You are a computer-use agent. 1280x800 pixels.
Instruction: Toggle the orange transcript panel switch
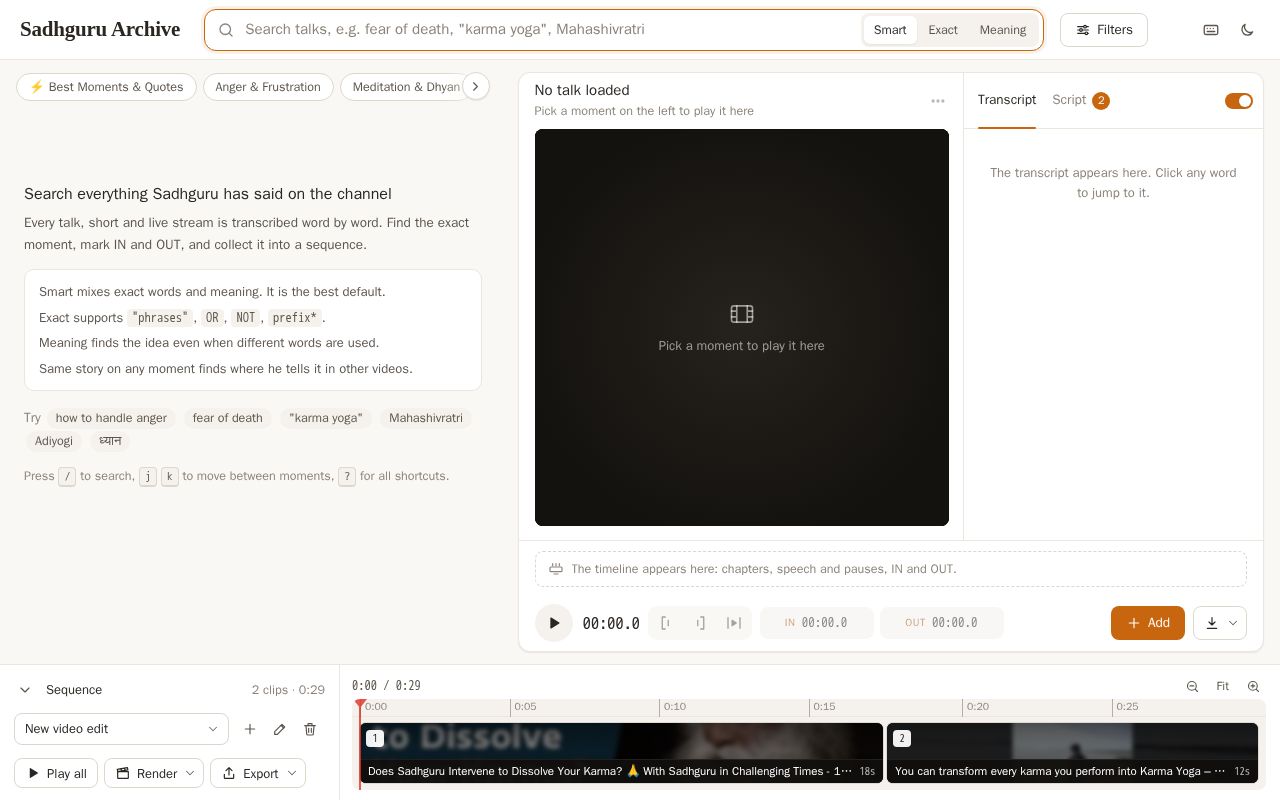[x=1239, y=101]
